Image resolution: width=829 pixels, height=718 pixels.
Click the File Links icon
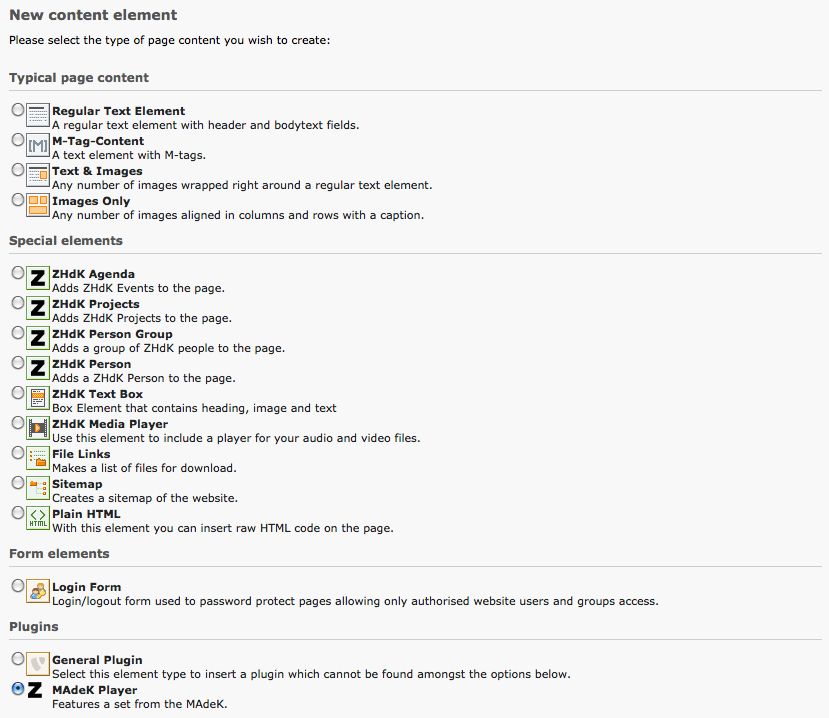[x=38, y=458]
